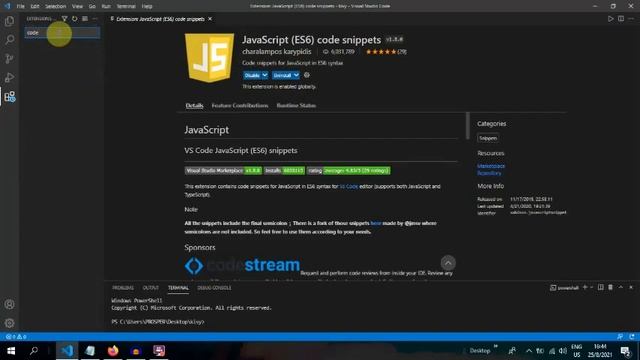Close the terminal panel
This screenshot has width=640, height=360.
[x=631, y=287]
